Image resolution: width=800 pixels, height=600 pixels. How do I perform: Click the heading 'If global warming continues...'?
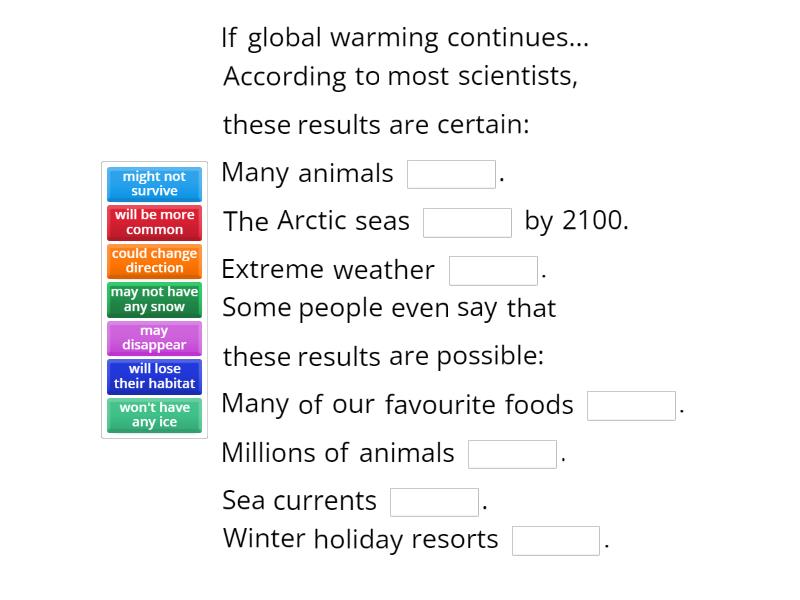tap(405, 37)
